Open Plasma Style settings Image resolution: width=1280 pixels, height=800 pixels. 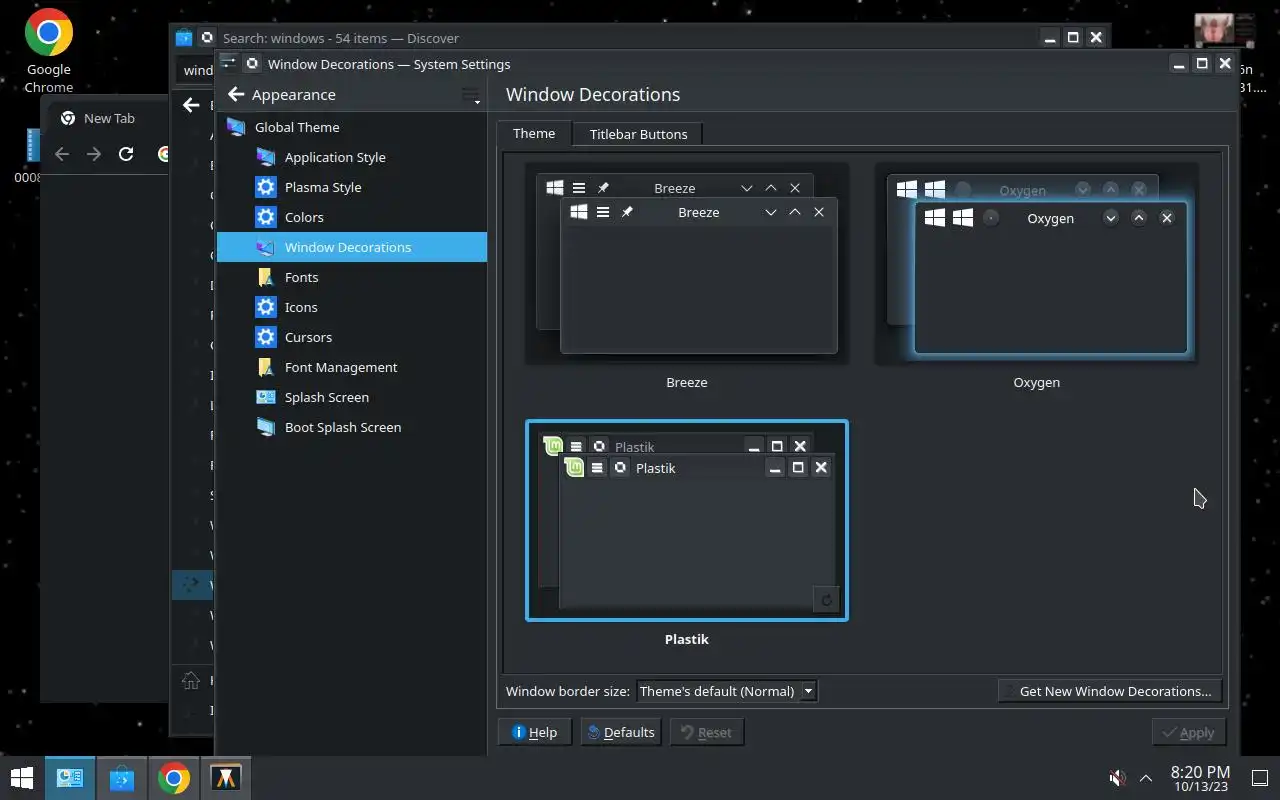coord(351,187)
